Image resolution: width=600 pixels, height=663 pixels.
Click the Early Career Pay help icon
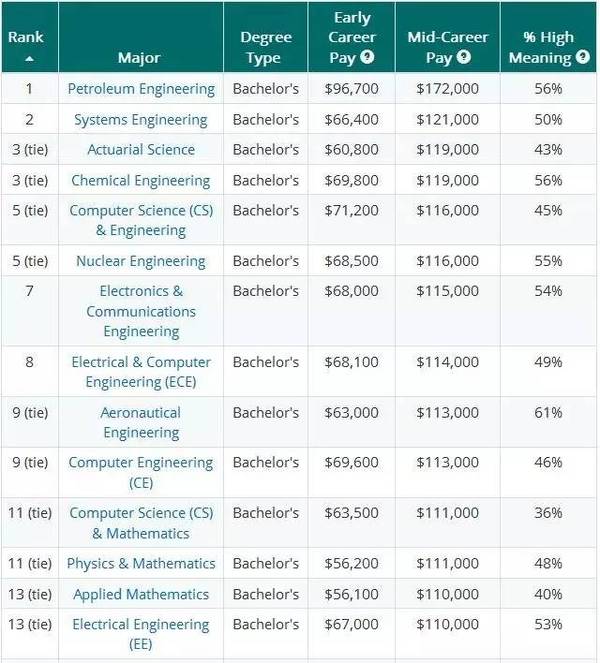[x=367, y=57]
